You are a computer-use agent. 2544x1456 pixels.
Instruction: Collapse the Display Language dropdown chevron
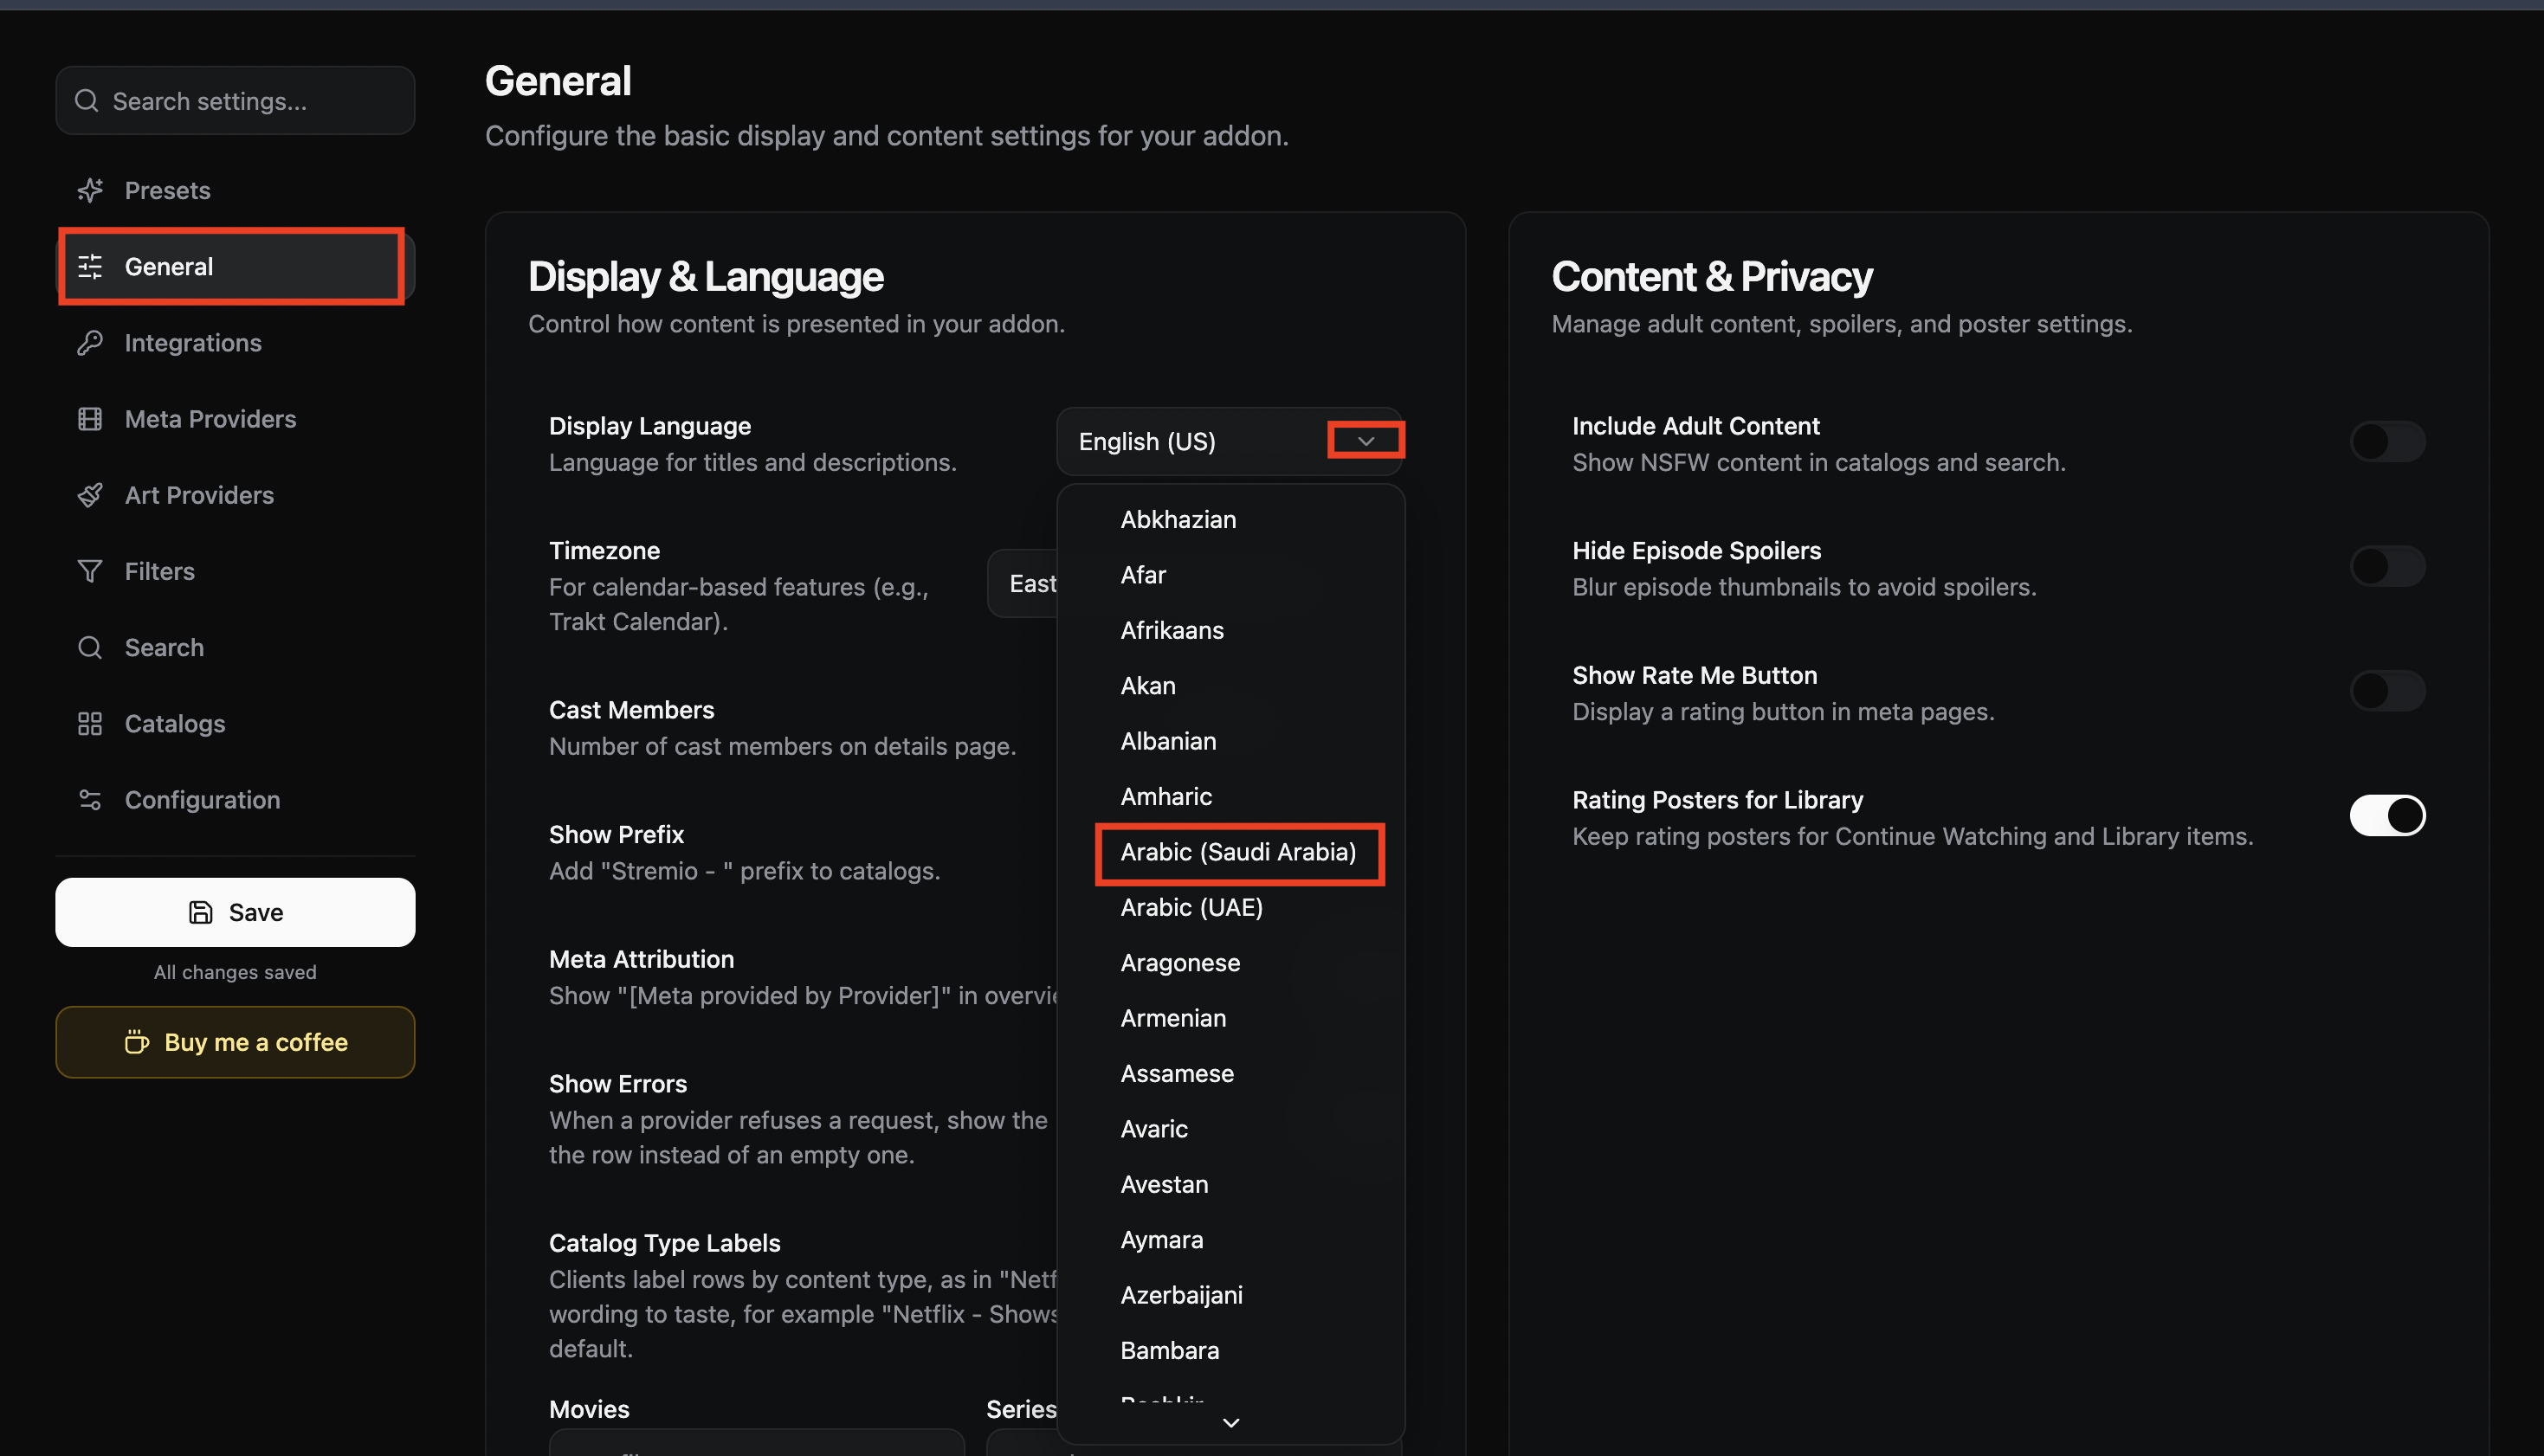click(1366, 441)
